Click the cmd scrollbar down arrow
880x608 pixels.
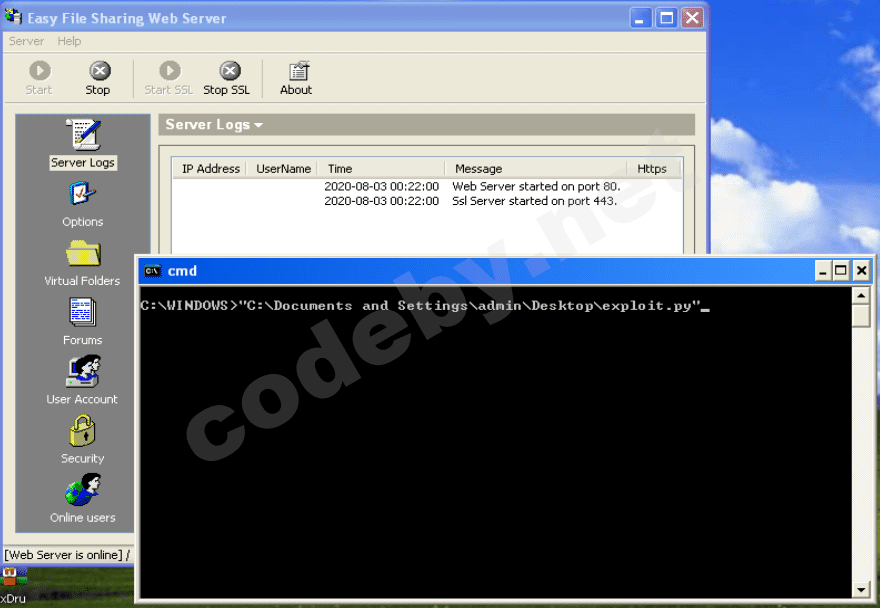pyautogui.click(x=861, y=589)
